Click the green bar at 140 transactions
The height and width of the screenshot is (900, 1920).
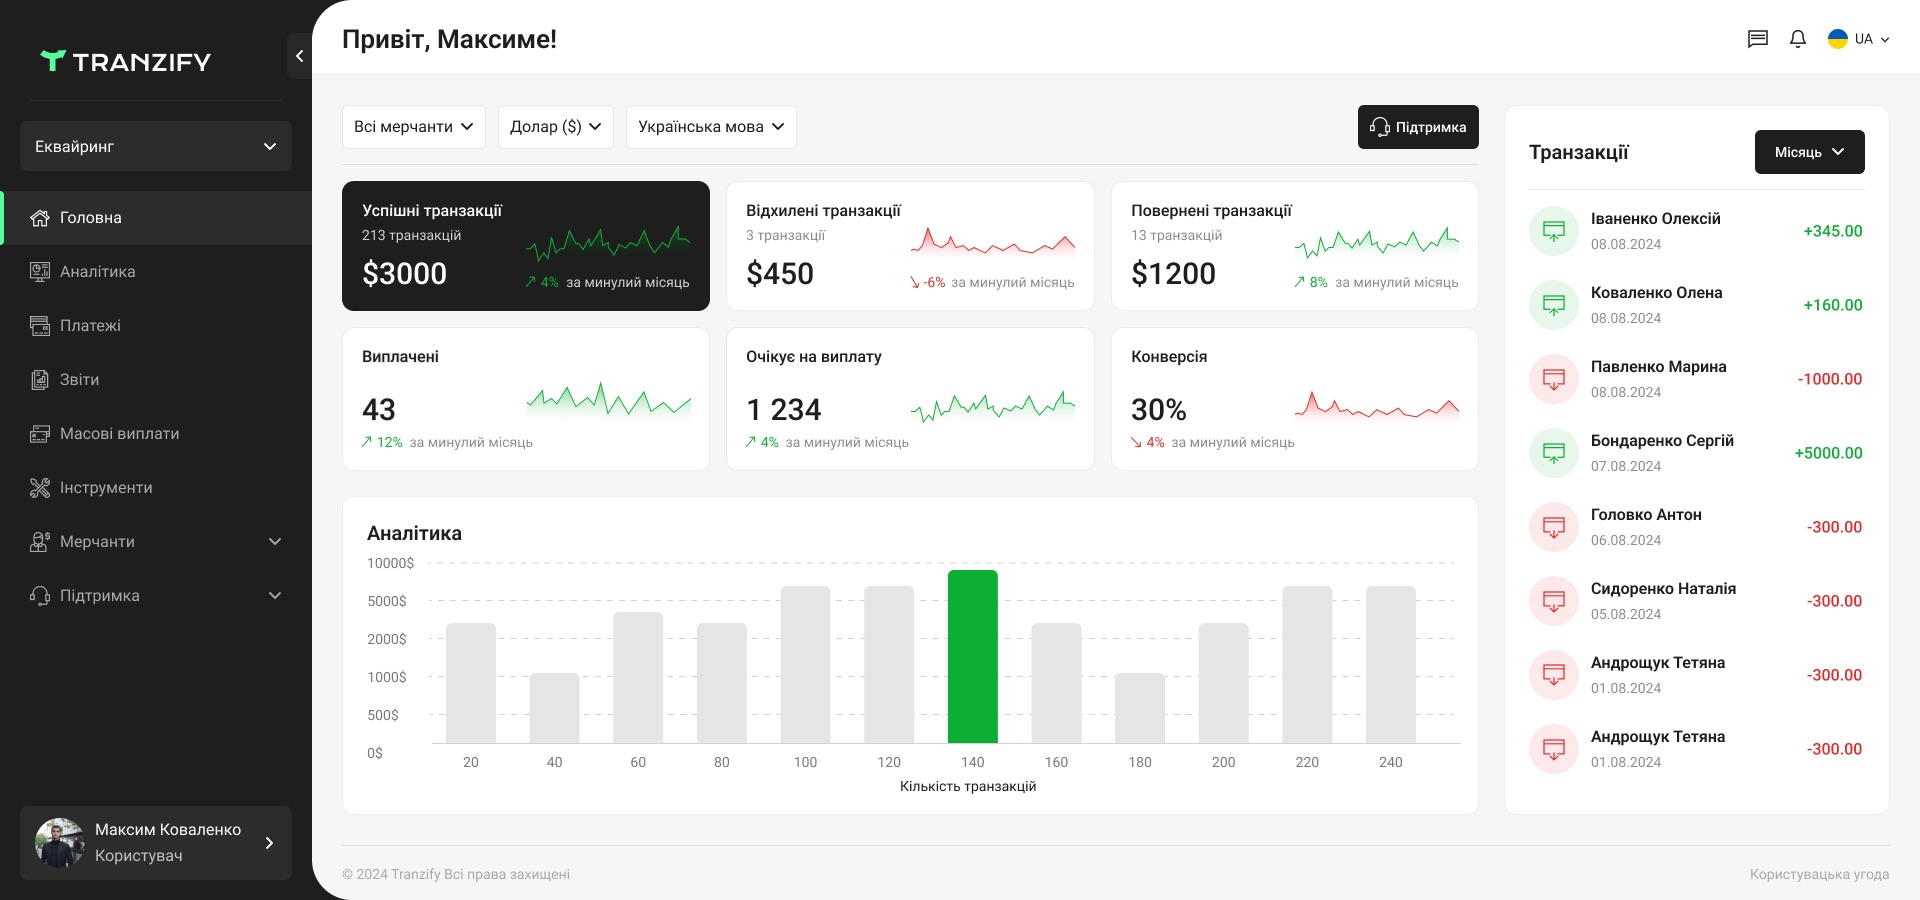click(973, 656)
